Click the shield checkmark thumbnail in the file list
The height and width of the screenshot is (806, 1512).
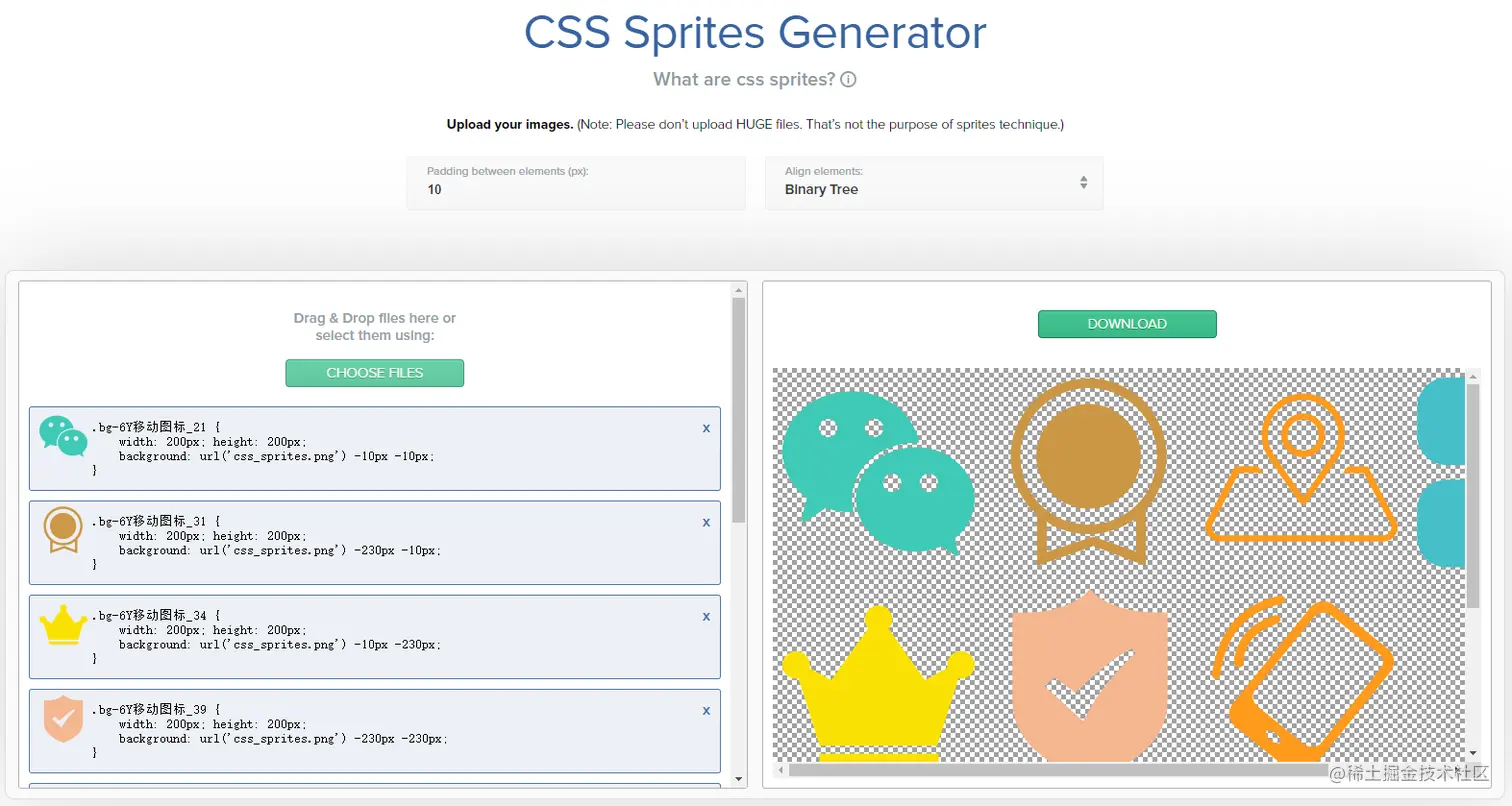(63, 719)
